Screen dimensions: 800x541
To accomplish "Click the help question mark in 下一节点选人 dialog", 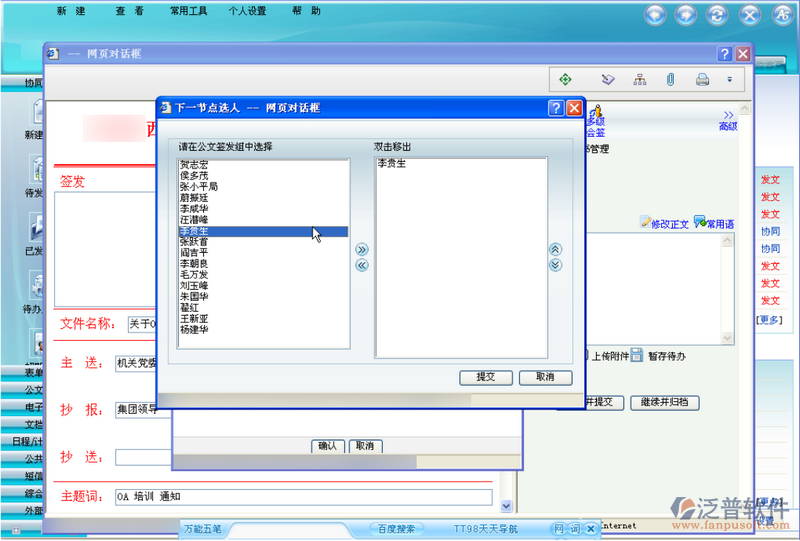I will coord(556,108).
